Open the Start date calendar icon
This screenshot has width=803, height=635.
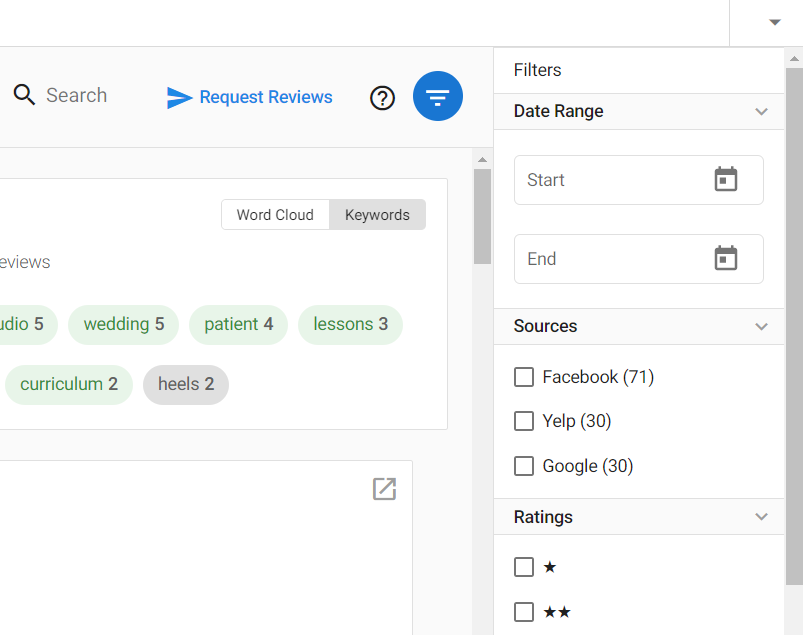(726, 179)
